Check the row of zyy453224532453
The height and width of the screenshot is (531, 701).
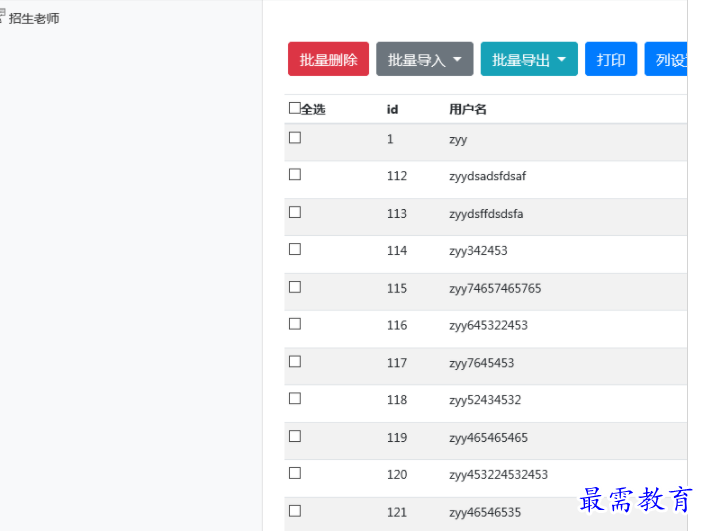(x=295, y=473)
